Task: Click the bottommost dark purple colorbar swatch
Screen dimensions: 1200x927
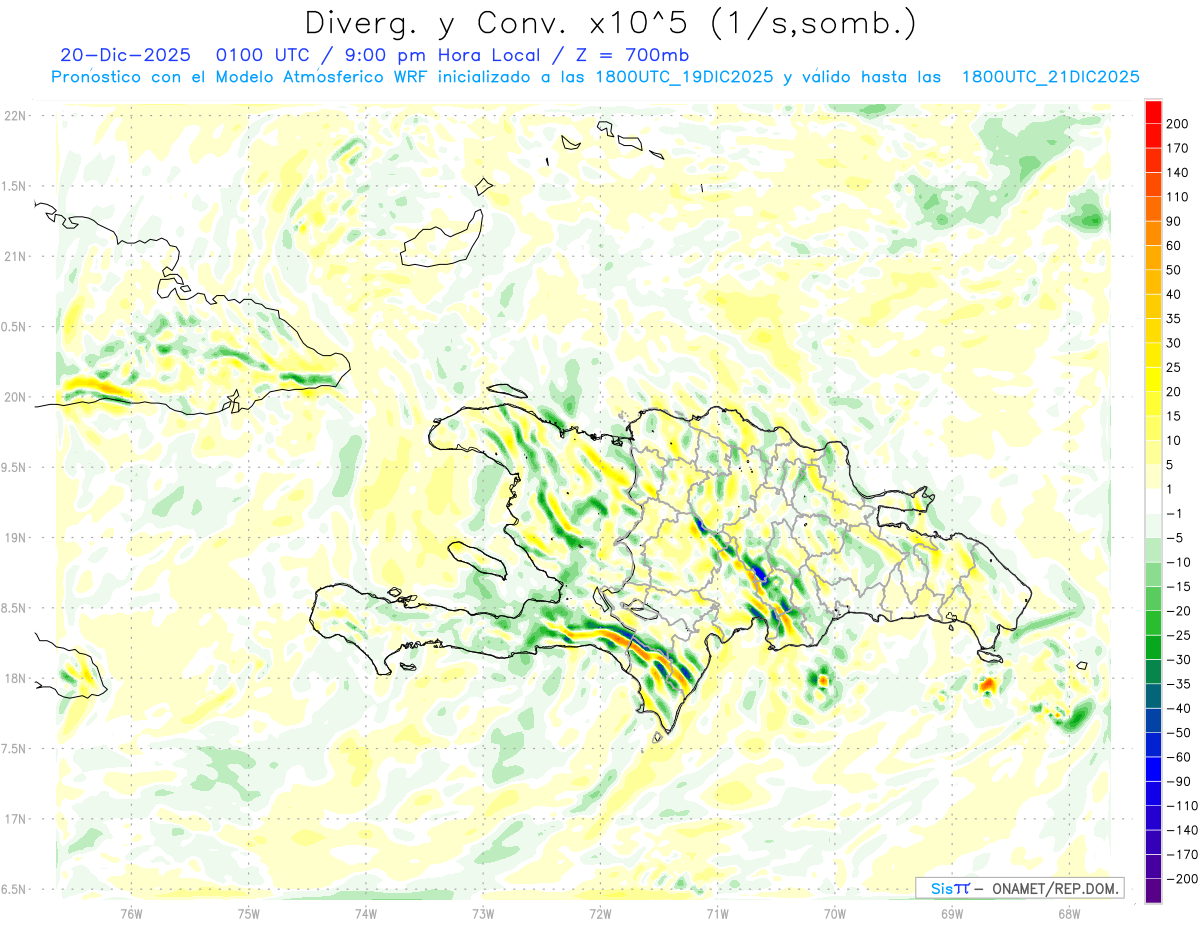Action: point(1153,890)
